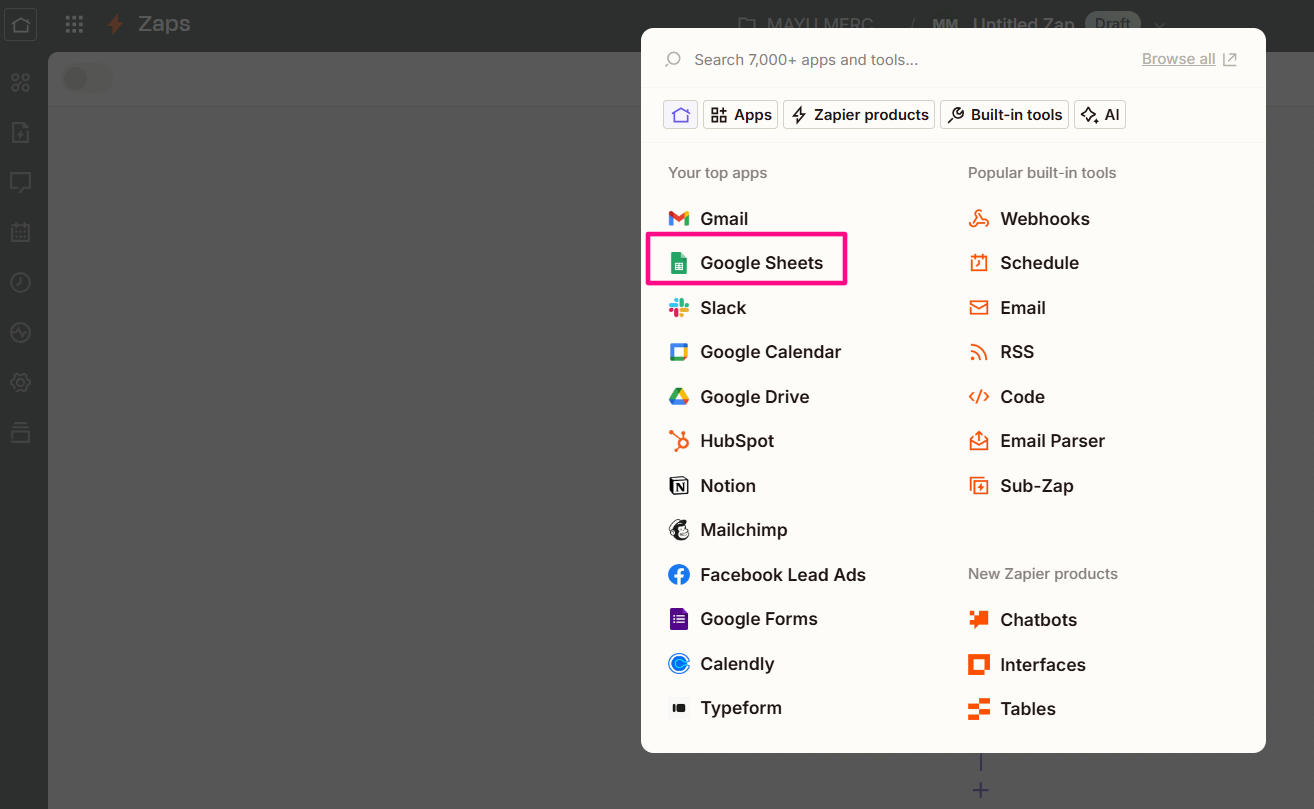Click the Sub-Zap icon
The image size is (1314, 809).
pos(979,486)
